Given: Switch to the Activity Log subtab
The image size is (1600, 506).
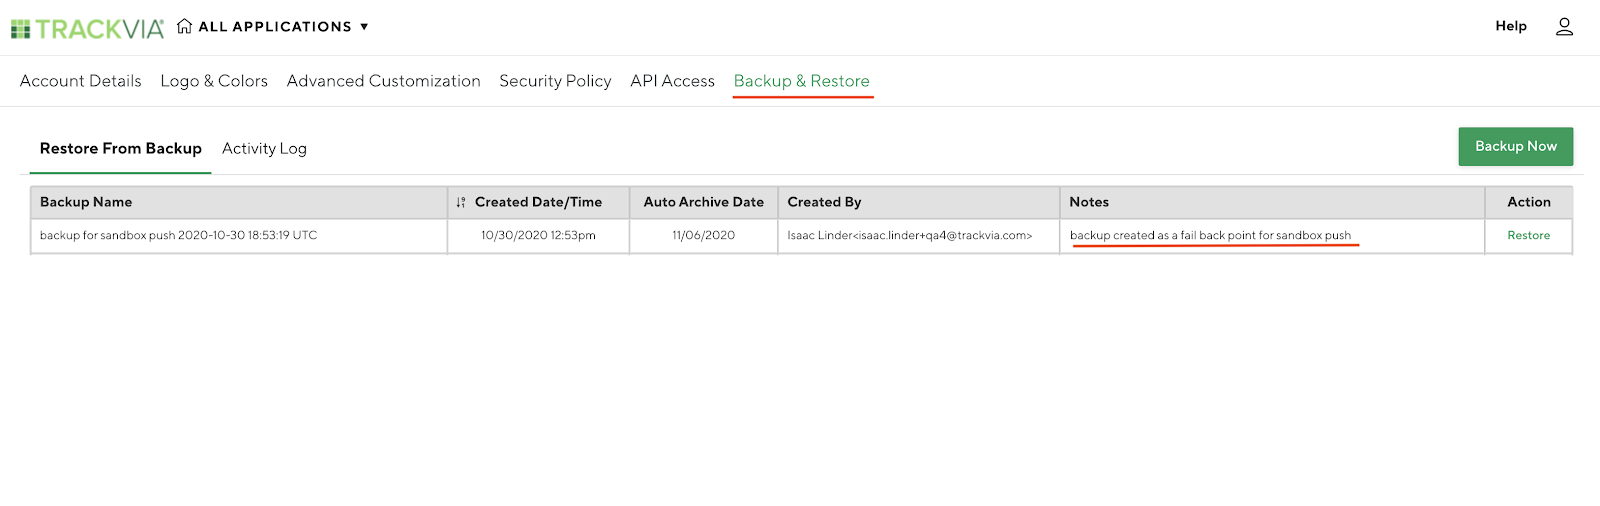Looking at the screenshot, I should pyautogui.click(x=264, y=148).
